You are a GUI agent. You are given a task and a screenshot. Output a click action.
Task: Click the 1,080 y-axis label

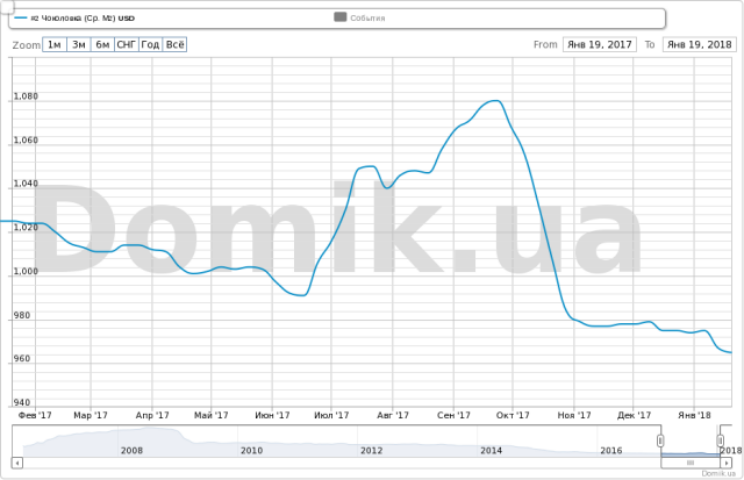(x=26, y=96)
